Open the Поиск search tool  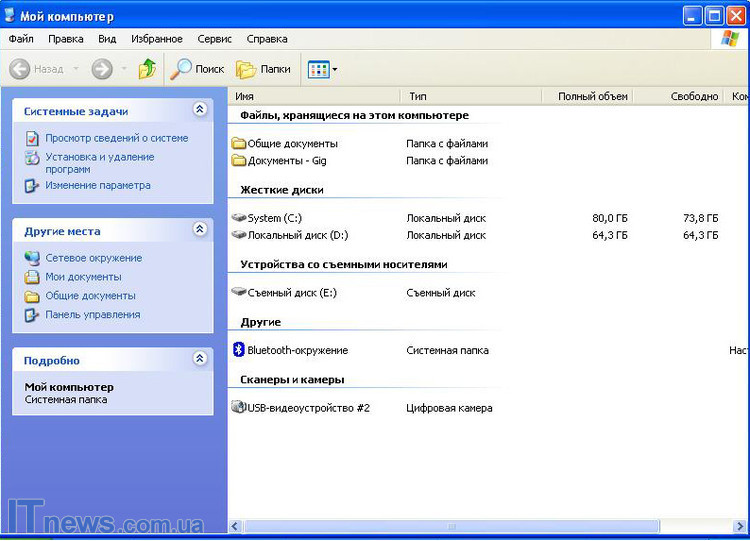pyautogui.click(x=198, y=69)
